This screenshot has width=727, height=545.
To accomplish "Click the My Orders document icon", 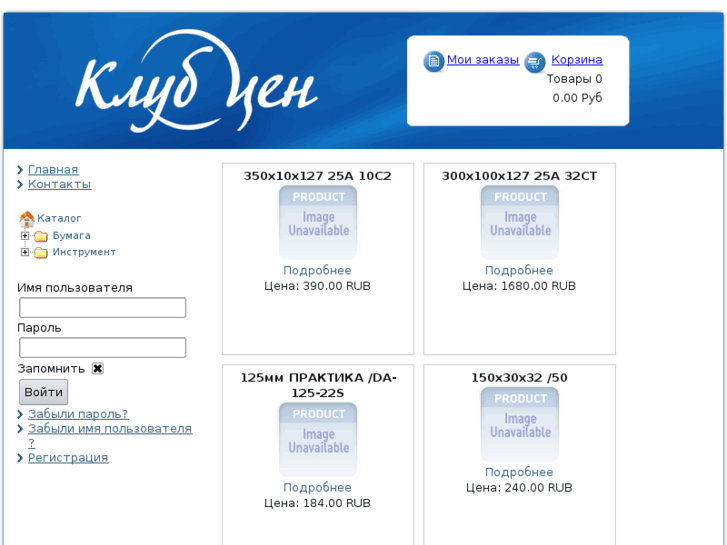I will (434, 61).
